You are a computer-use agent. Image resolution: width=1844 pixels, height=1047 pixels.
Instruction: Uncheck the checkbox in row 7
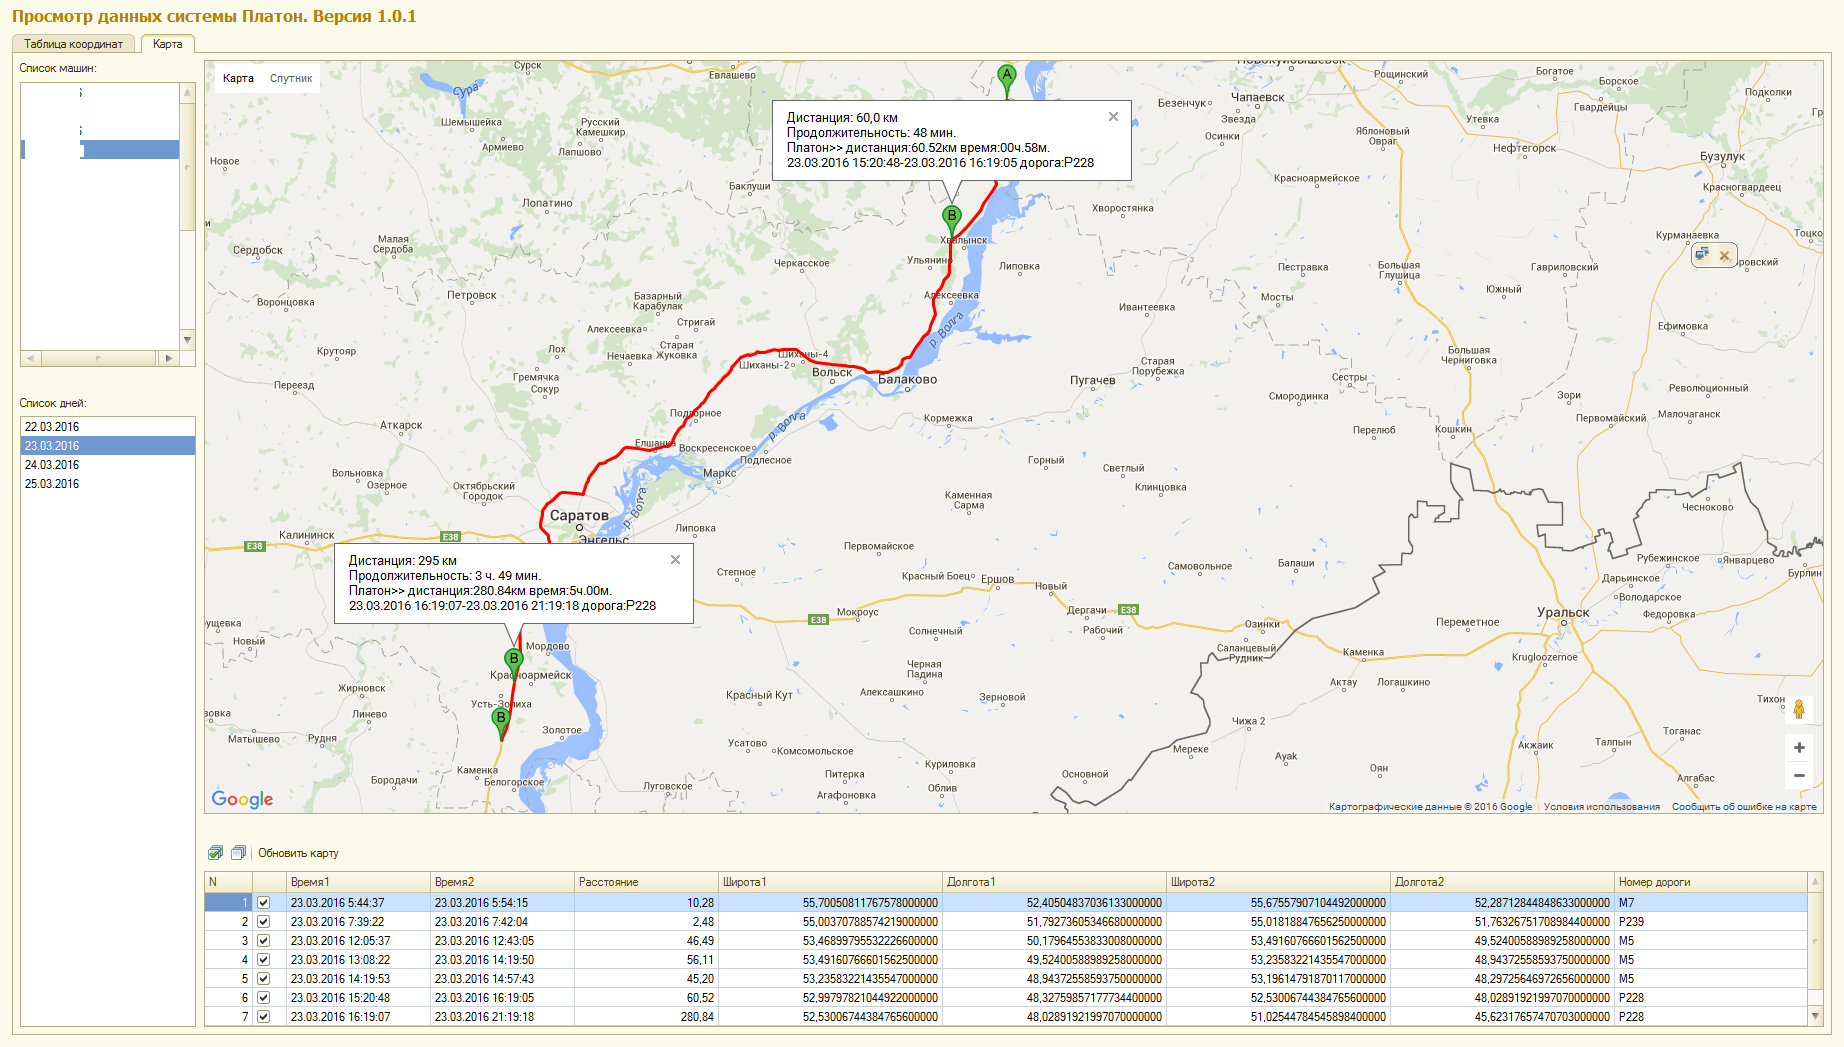point(264,1017)
